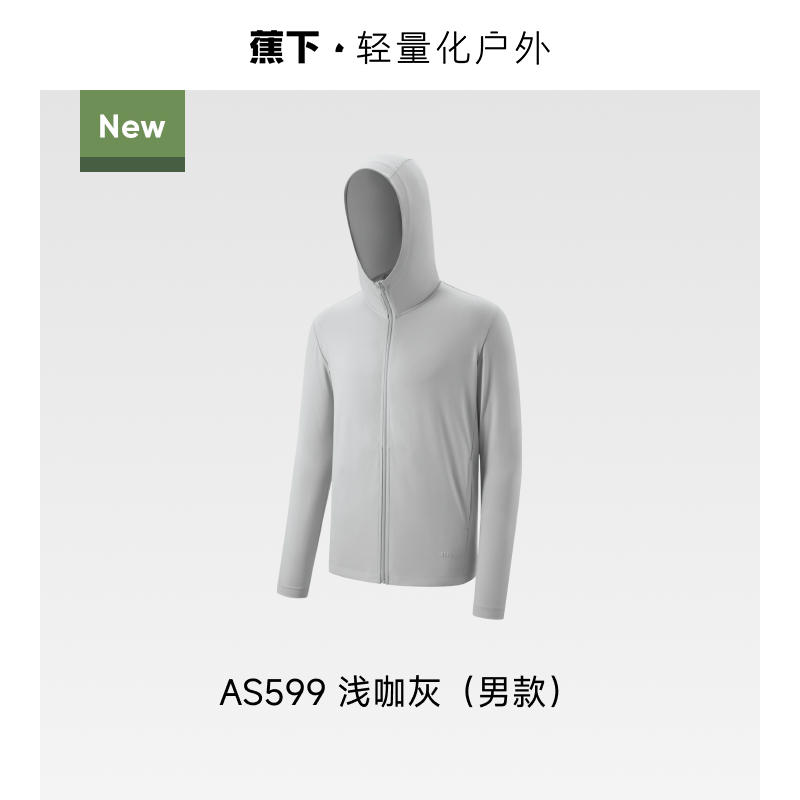Select the 轻量化户外 tagline text
Screen dimensions: 800x800
(454, 48)
